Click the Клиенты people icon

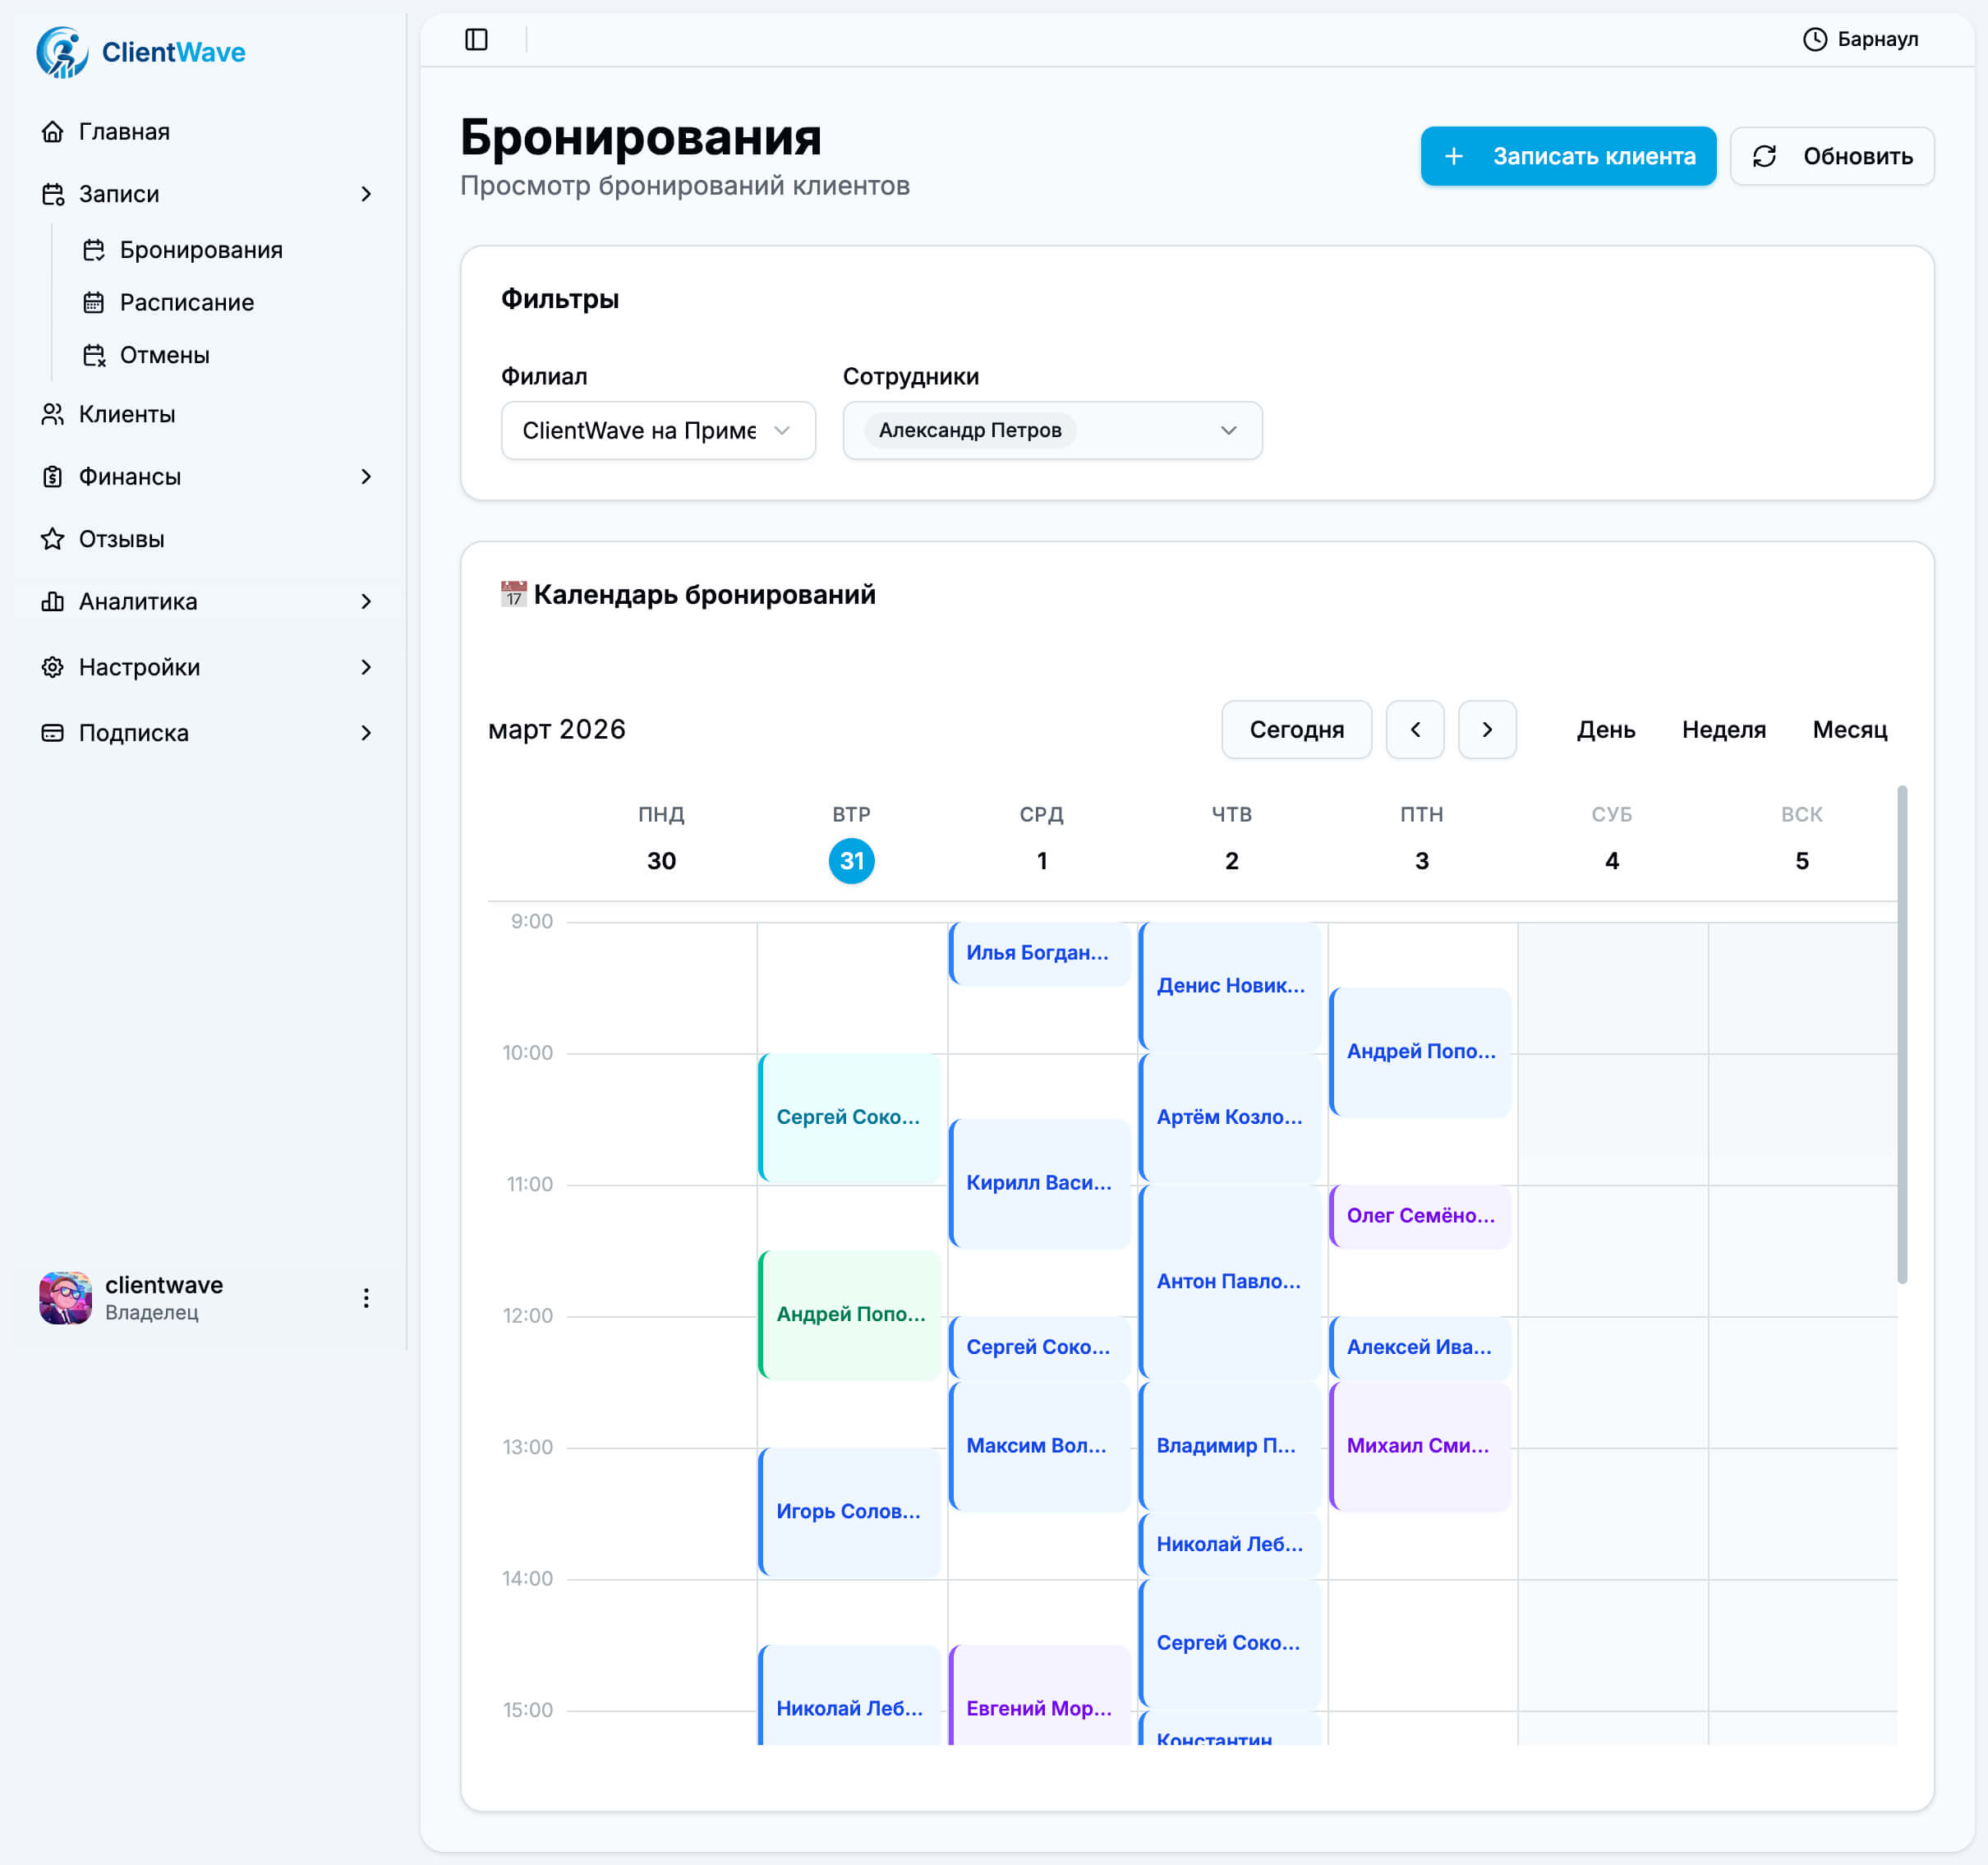coord(53,414)
